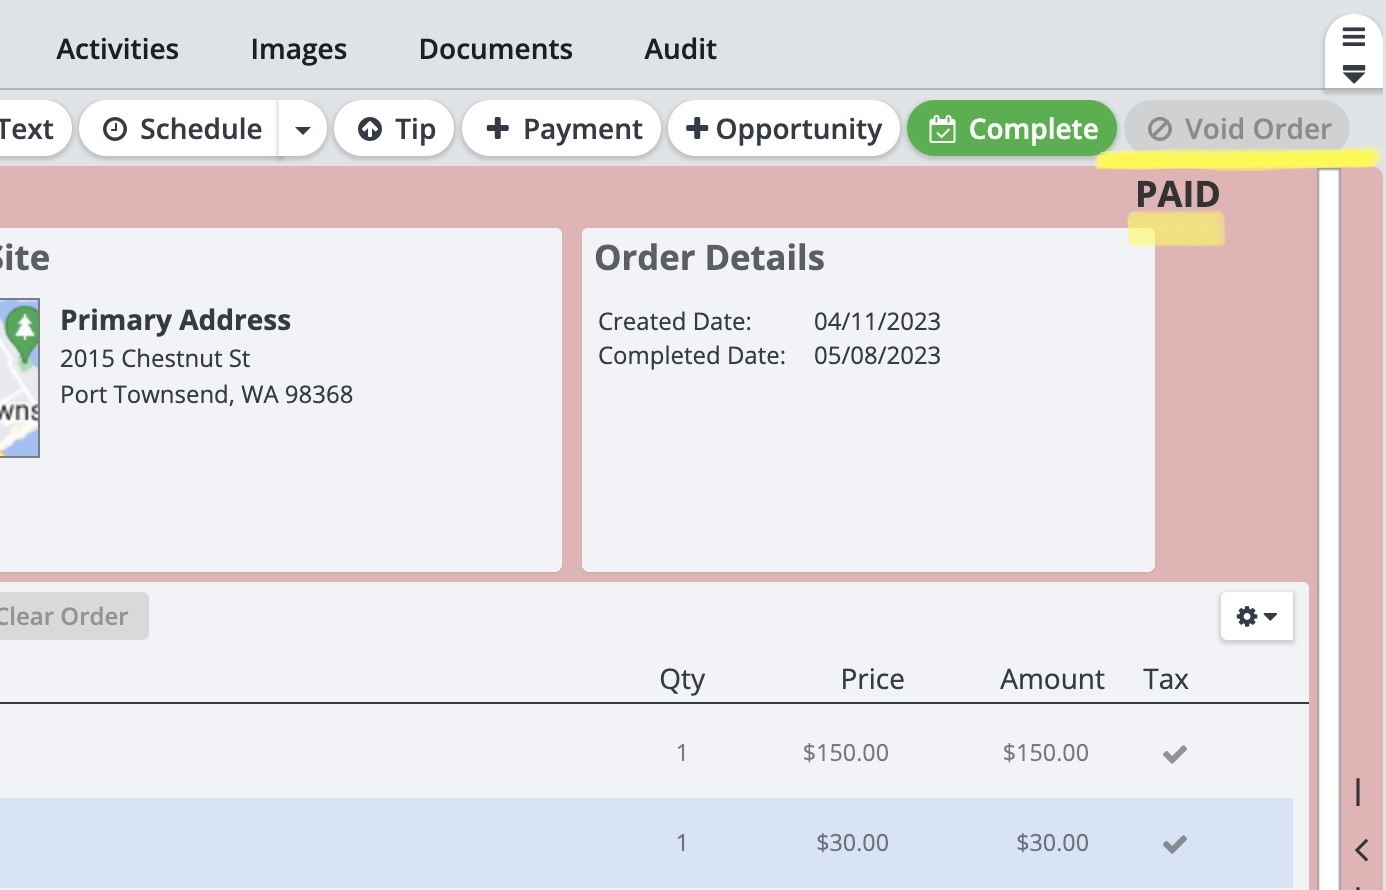Click the green map pin on thumbnail
The image size is (1386, 890).
click(x=22, y=330)
